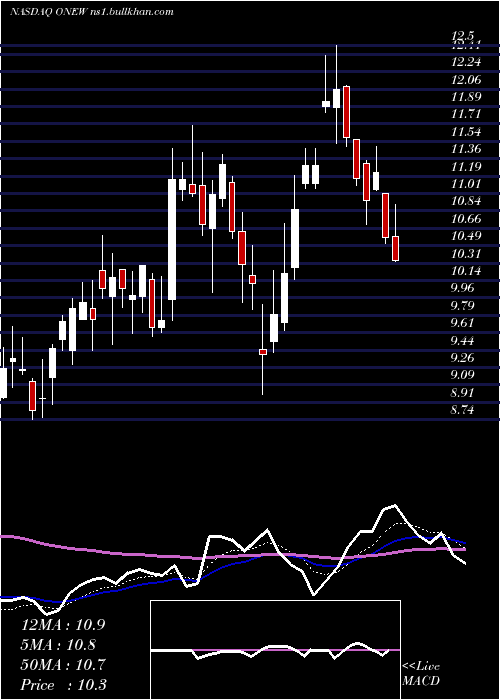The image size is (500, 700).
Task: Select the 11.36 price axis label
Action: (466, 149)
